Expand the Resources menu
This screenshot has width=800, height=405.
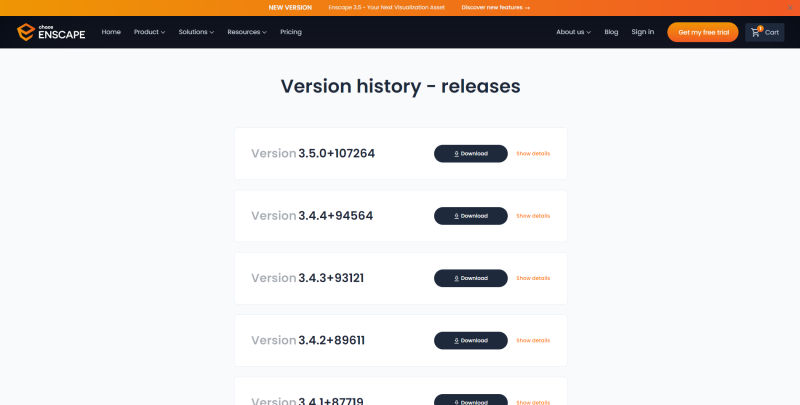tap(247, 32)
